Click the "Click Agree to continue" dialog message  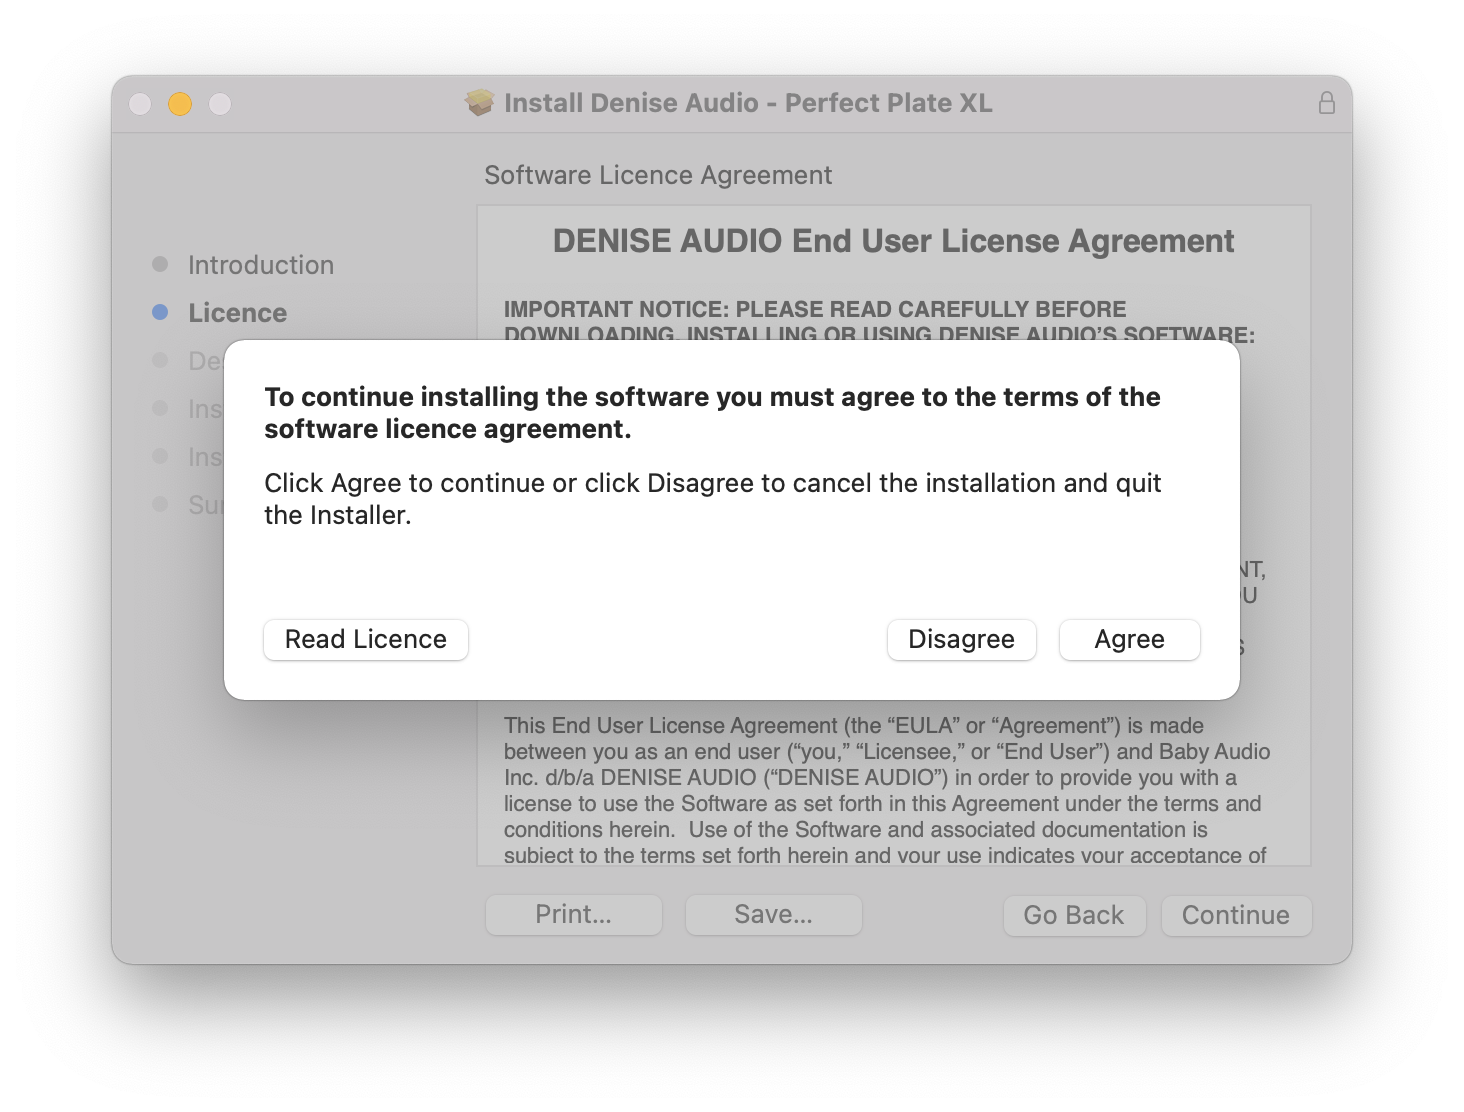[x=712, y=499]
